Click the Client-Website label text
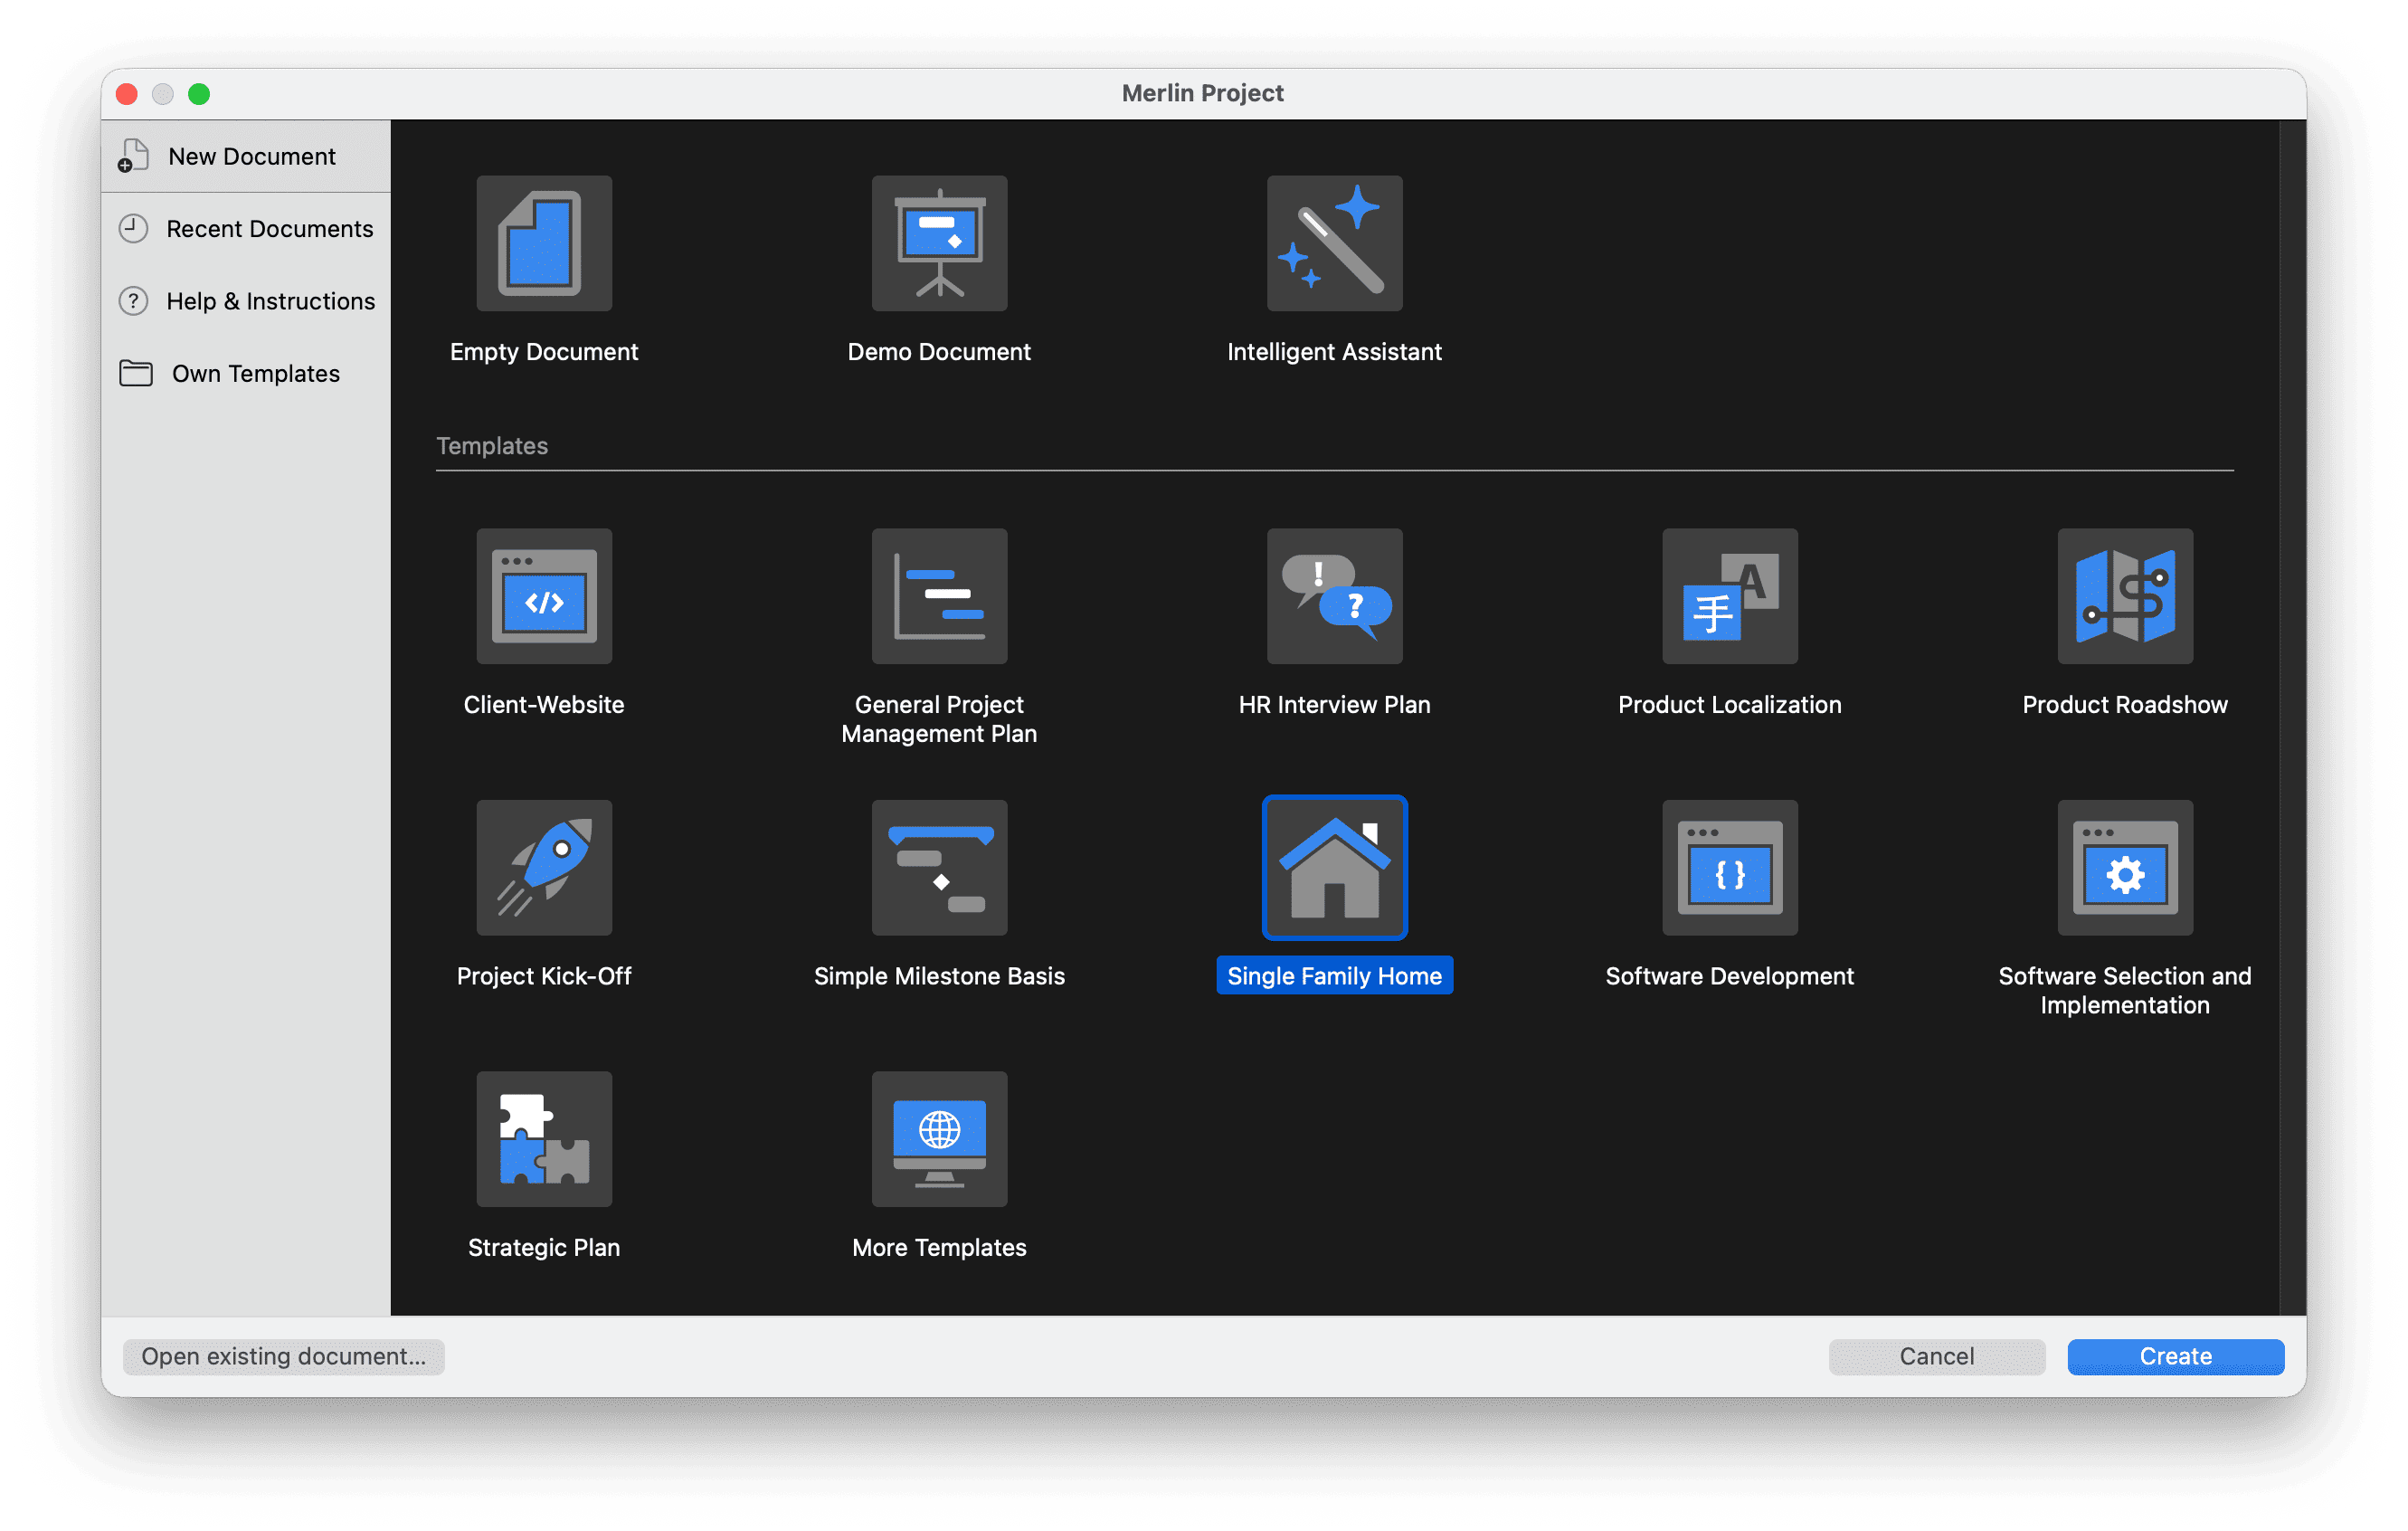2408x1531 pixels. pos(544,705)
